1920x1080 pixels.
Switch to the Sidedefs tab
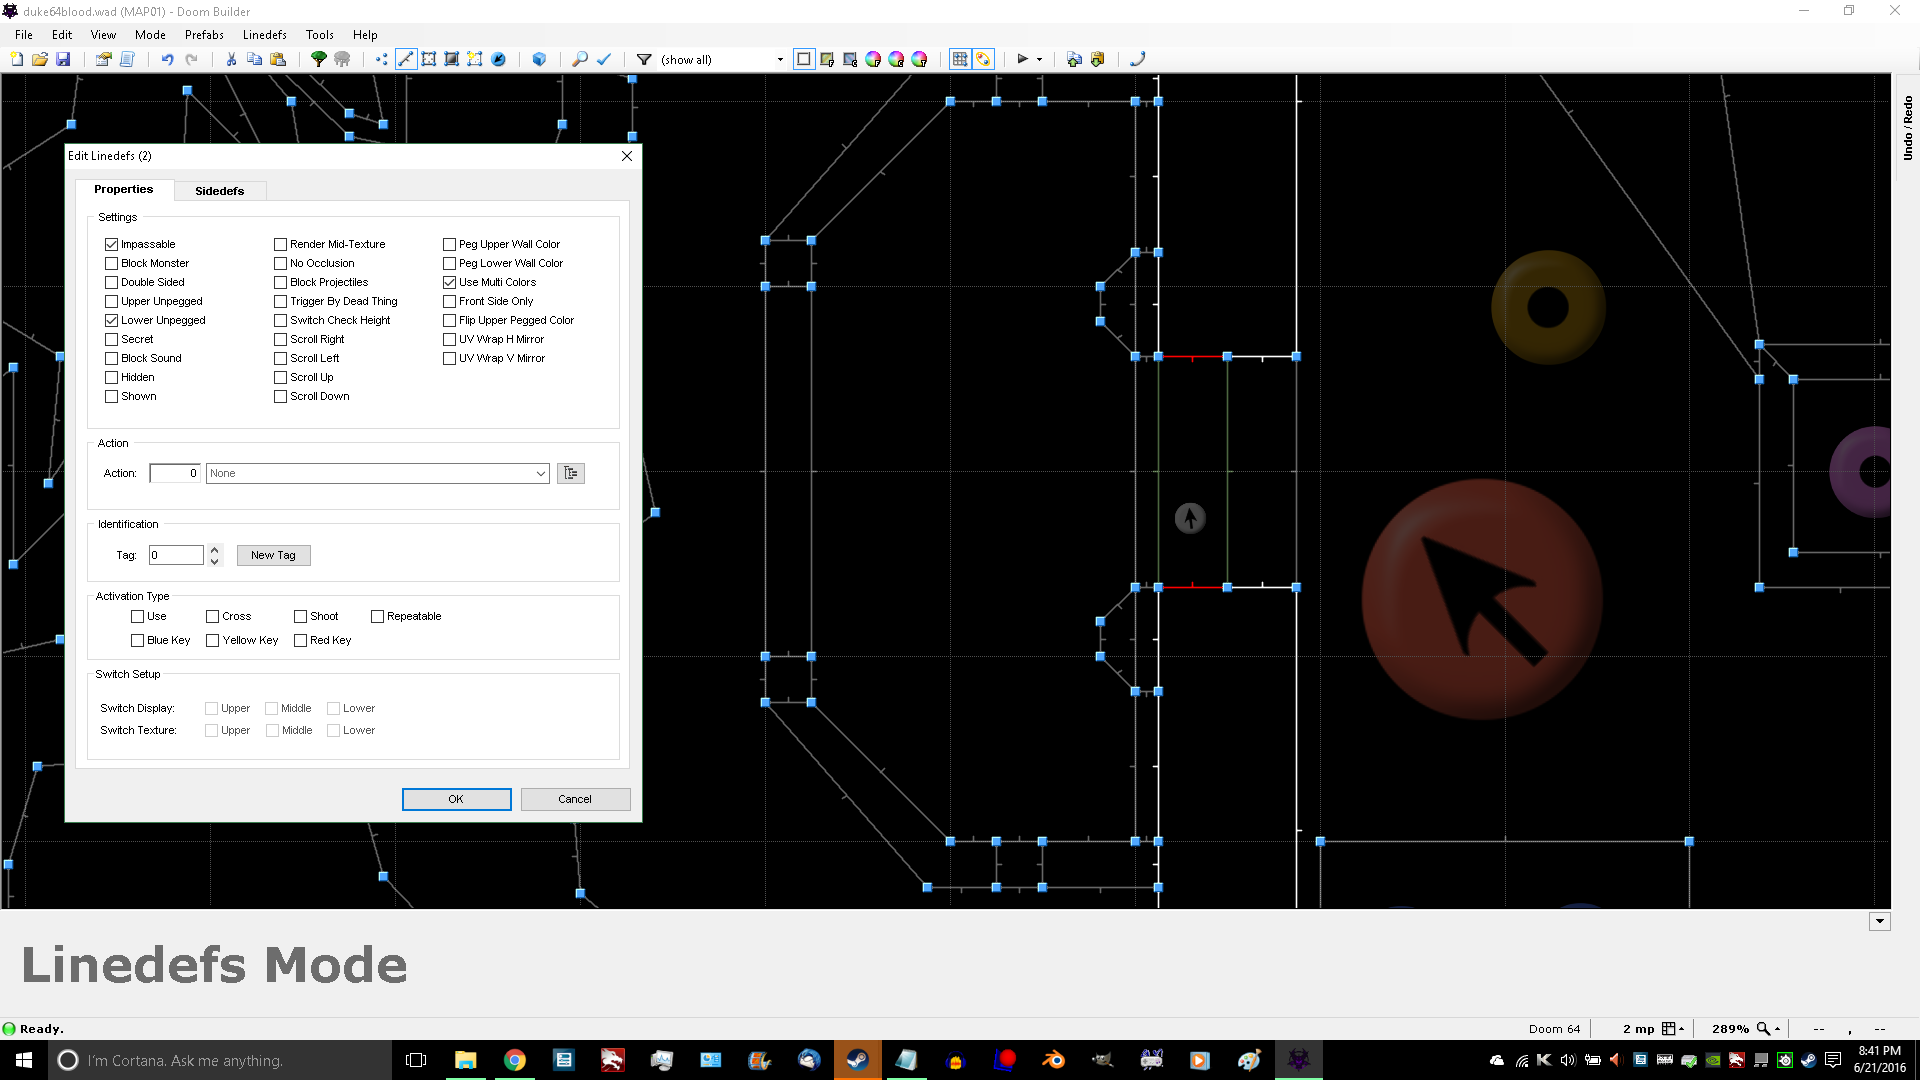click(219, 190)
